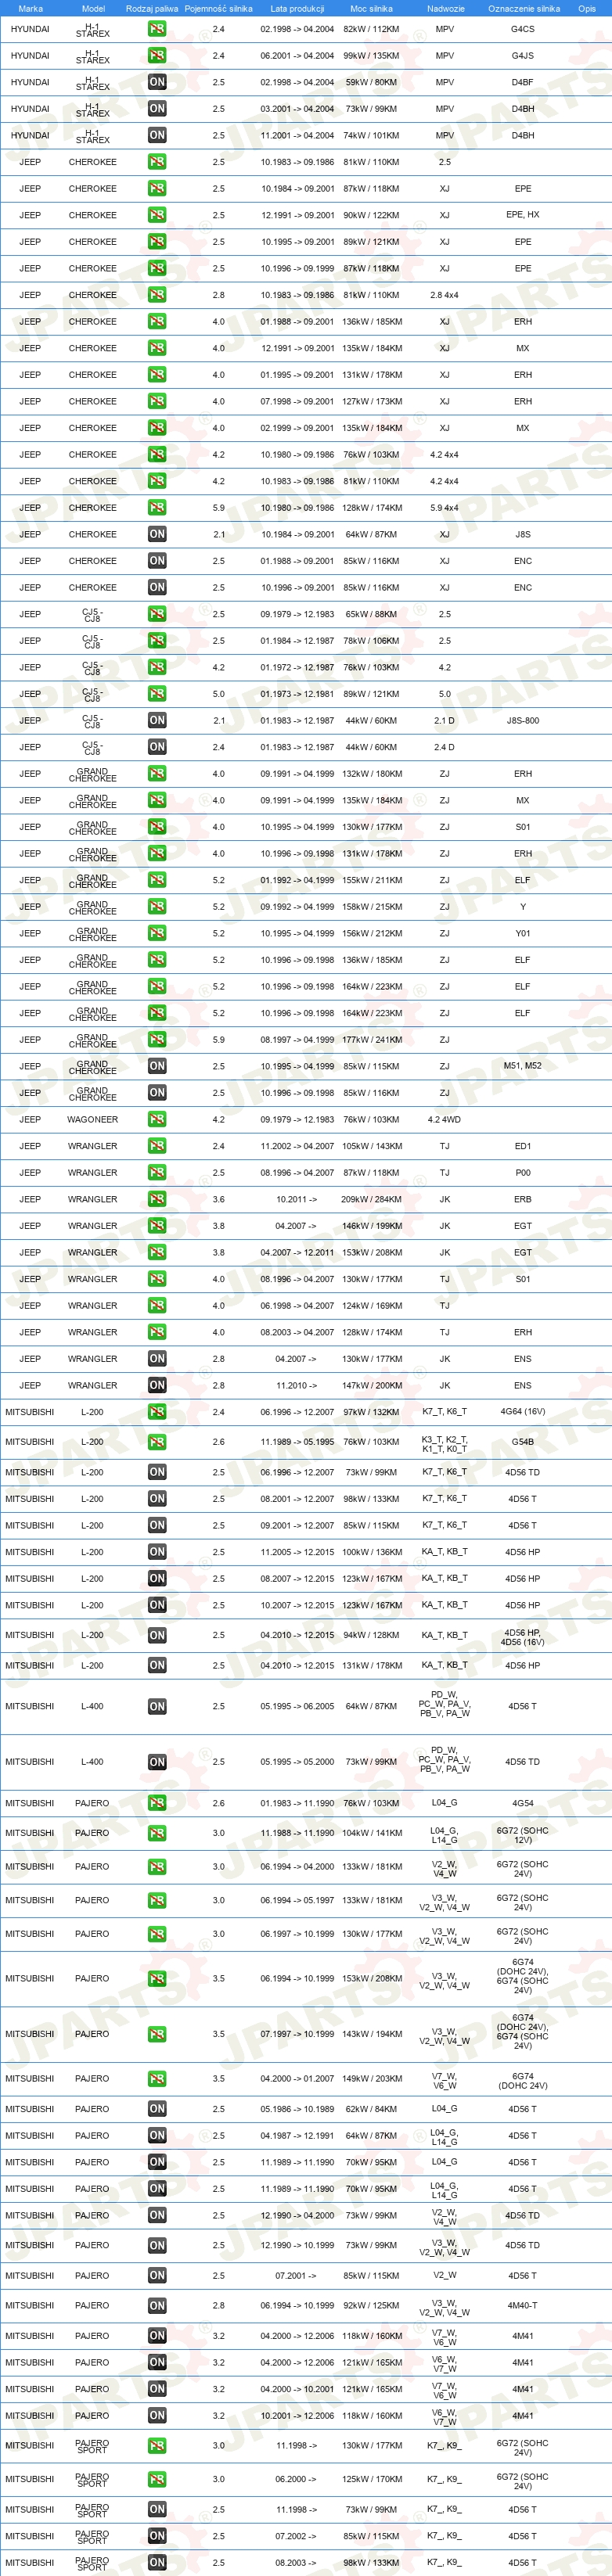The width and height of the screenshot is (612, 2576).
Task: Select the J8S-800 engine code cell
Action: click(x=523, y=720)
